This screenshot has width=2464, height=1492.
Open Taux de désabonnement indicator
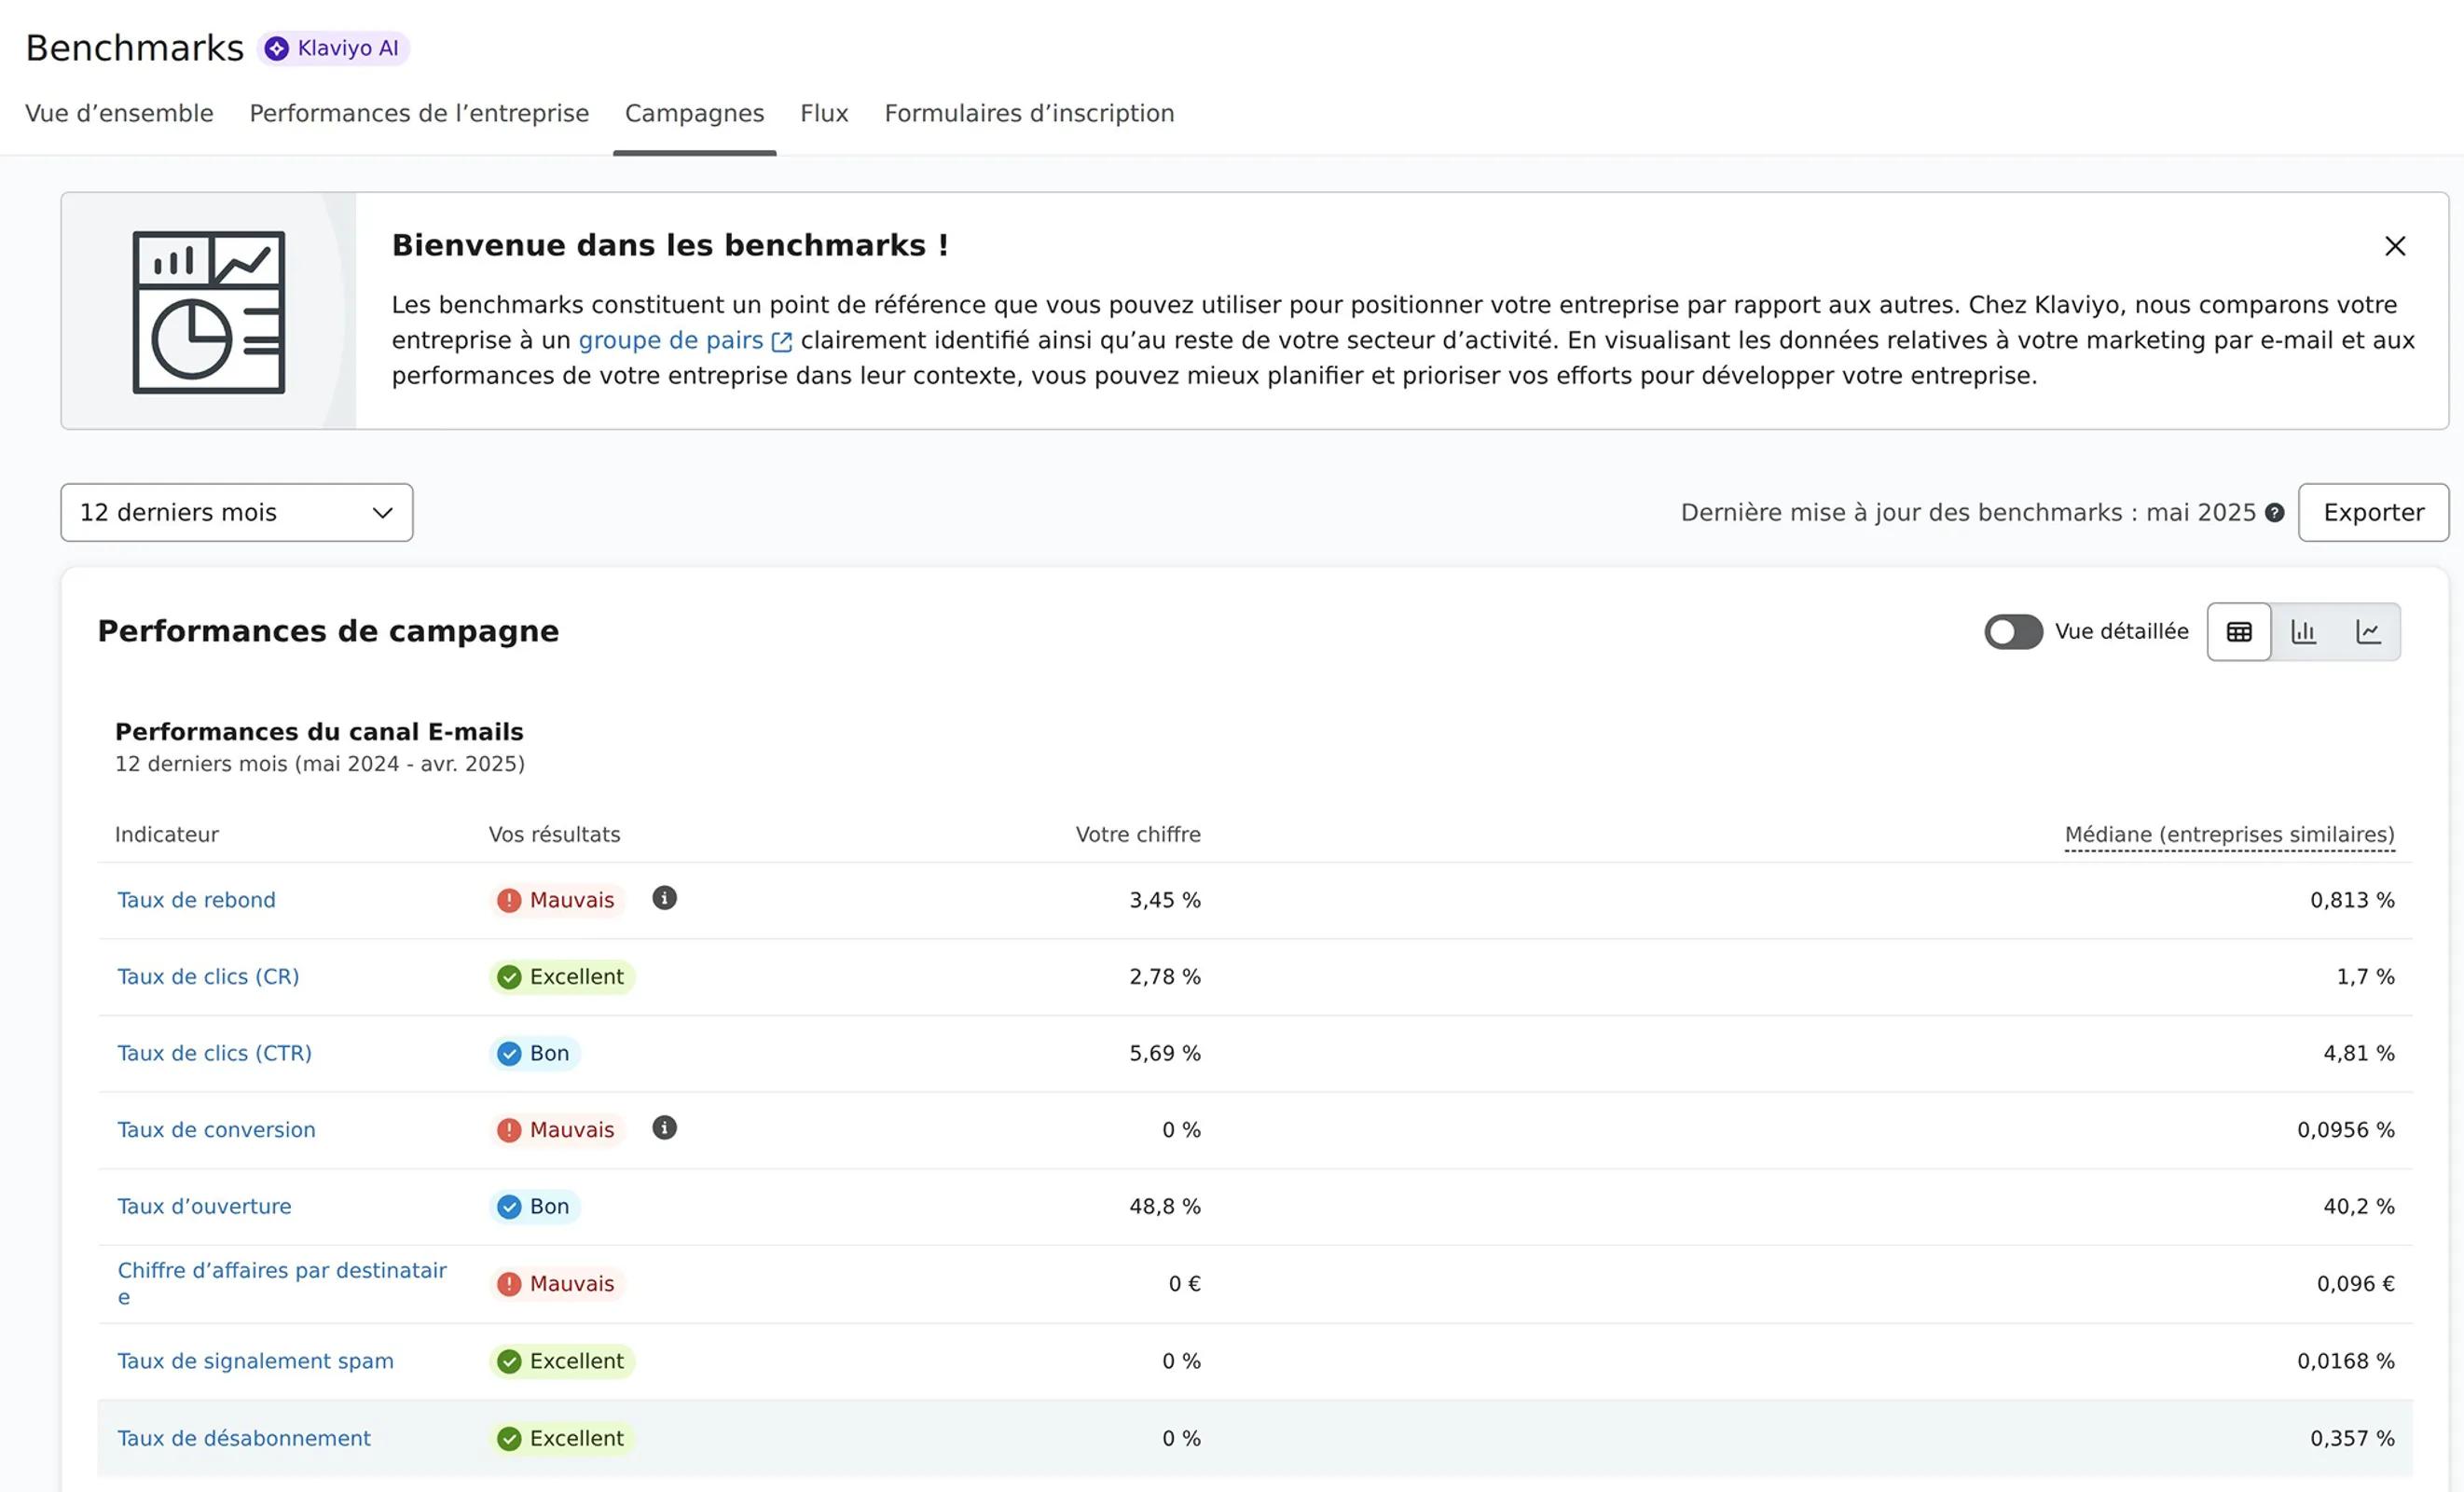pyautogui.click(x=243, y=1438)
